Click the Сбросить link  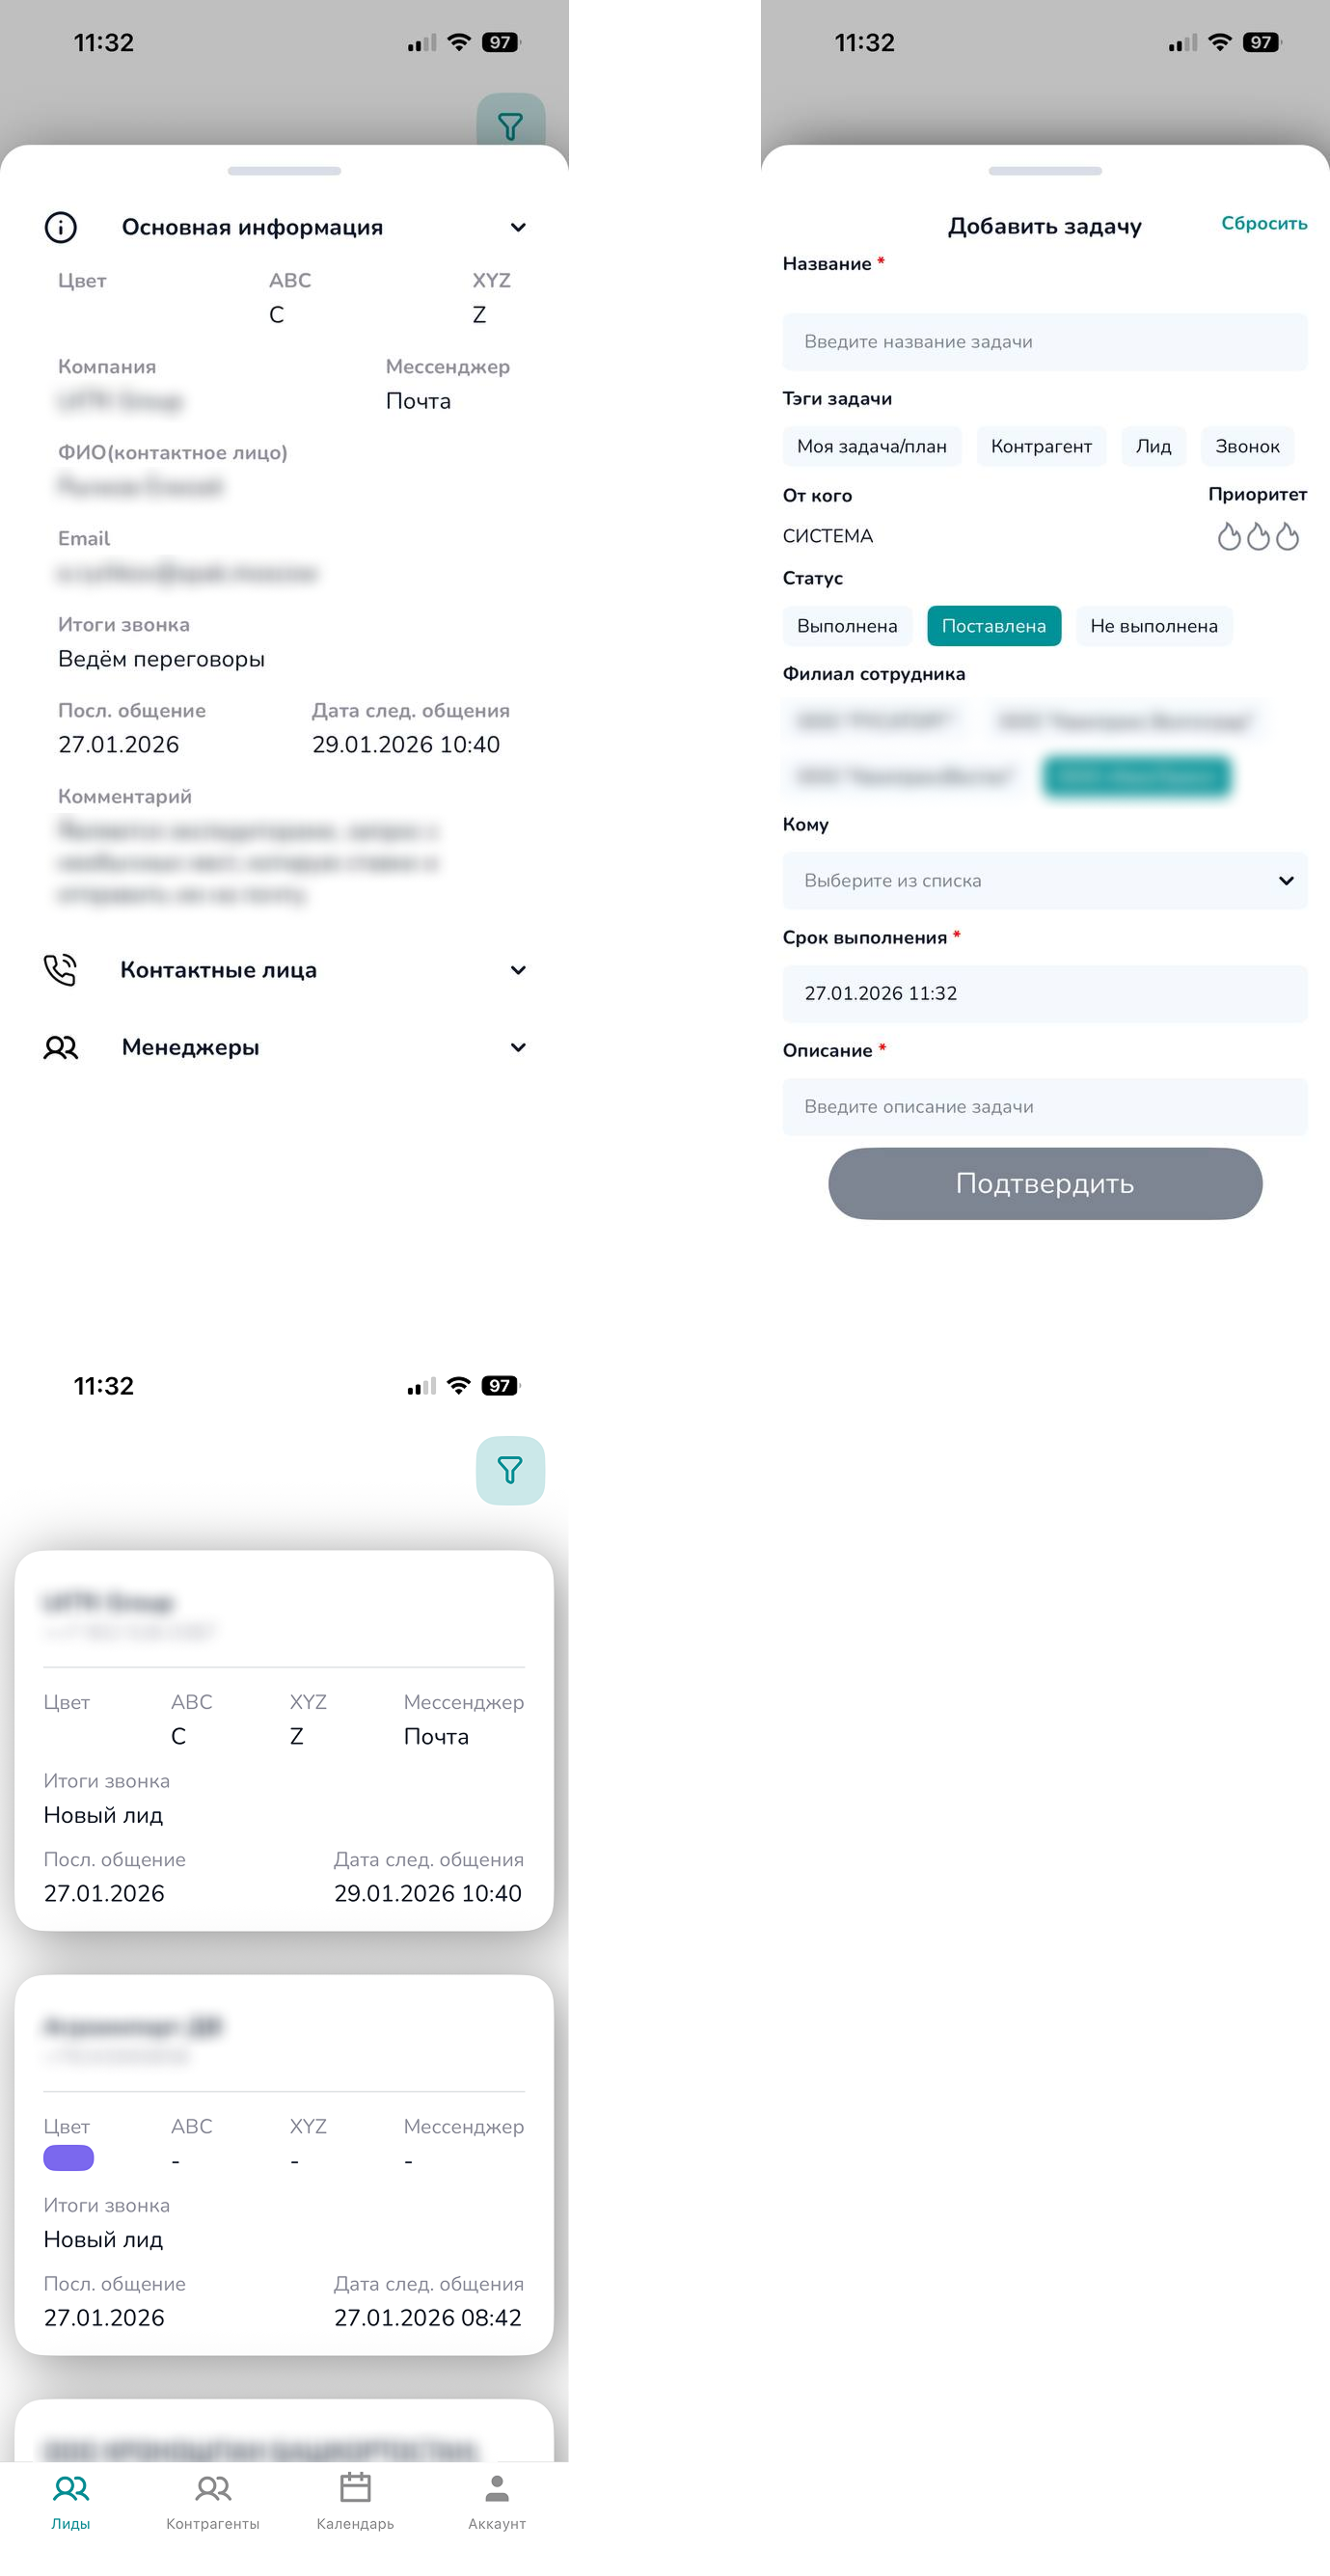1264,223
